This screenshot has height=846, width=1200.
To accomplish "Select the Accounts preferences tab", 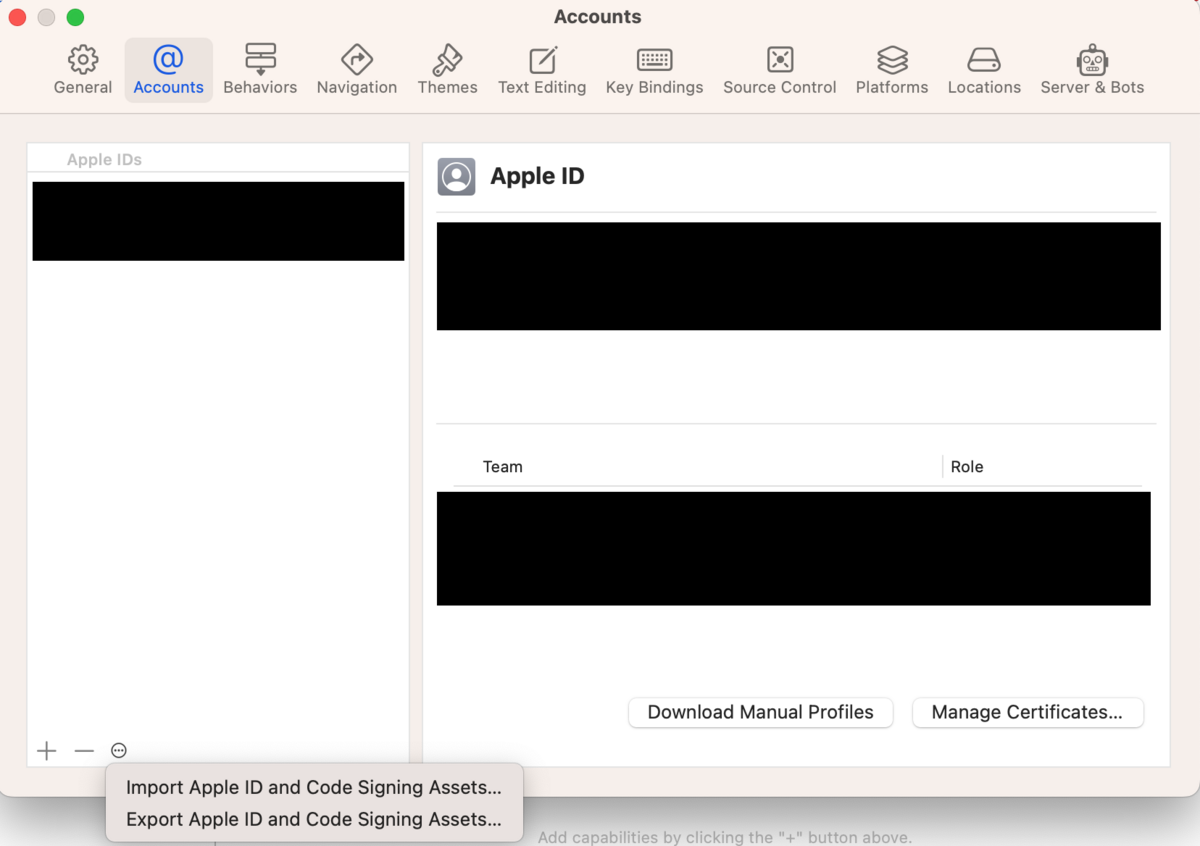I will click(x=169, y=70).
